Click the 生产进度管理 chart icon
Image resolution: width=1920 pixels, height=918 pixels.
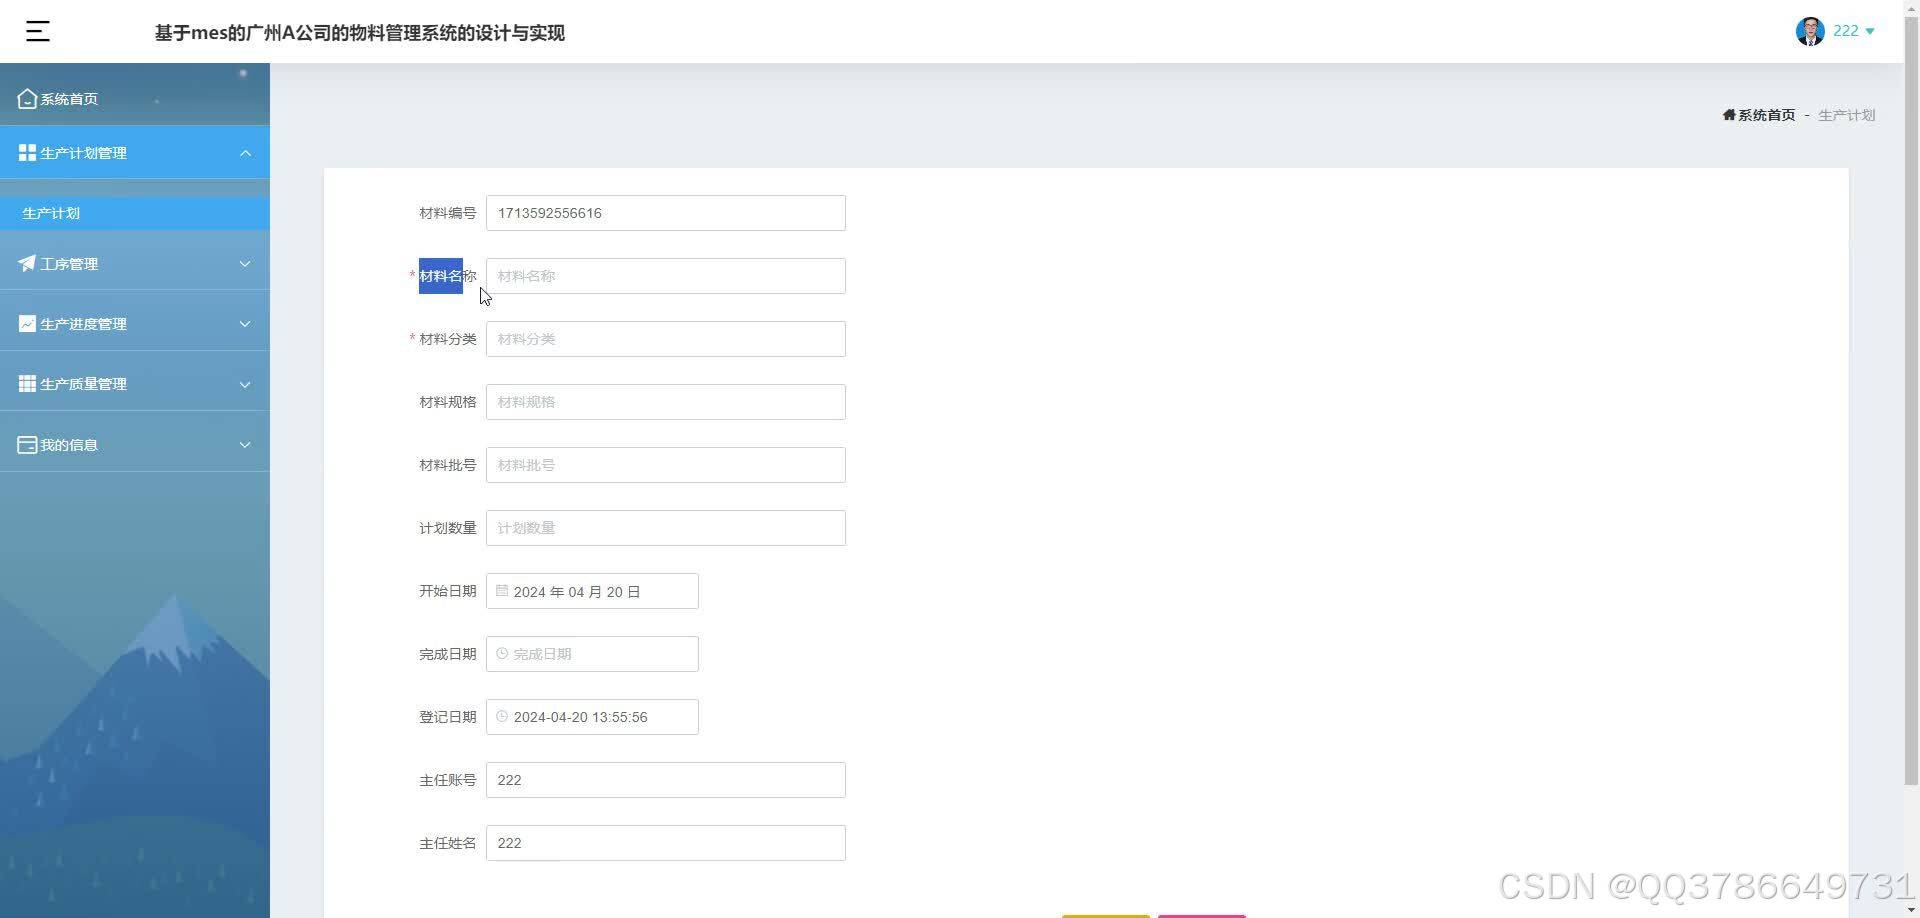tap(27, 324)
